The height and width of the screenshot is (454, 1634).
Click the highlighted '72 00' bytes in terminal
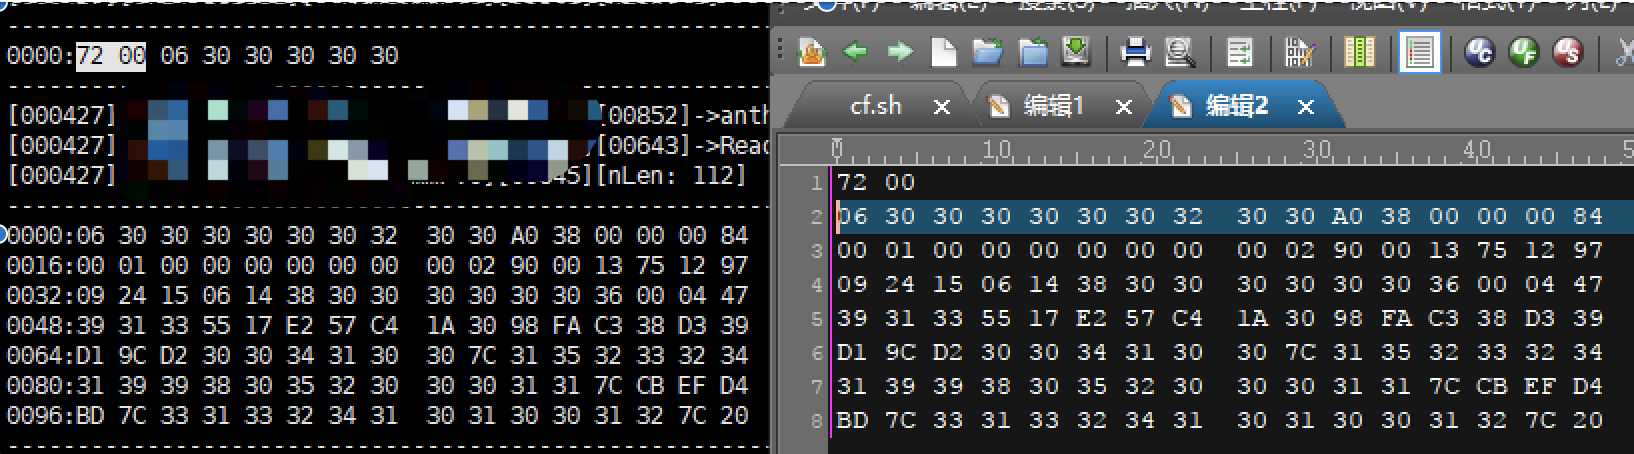pos(111,55)
